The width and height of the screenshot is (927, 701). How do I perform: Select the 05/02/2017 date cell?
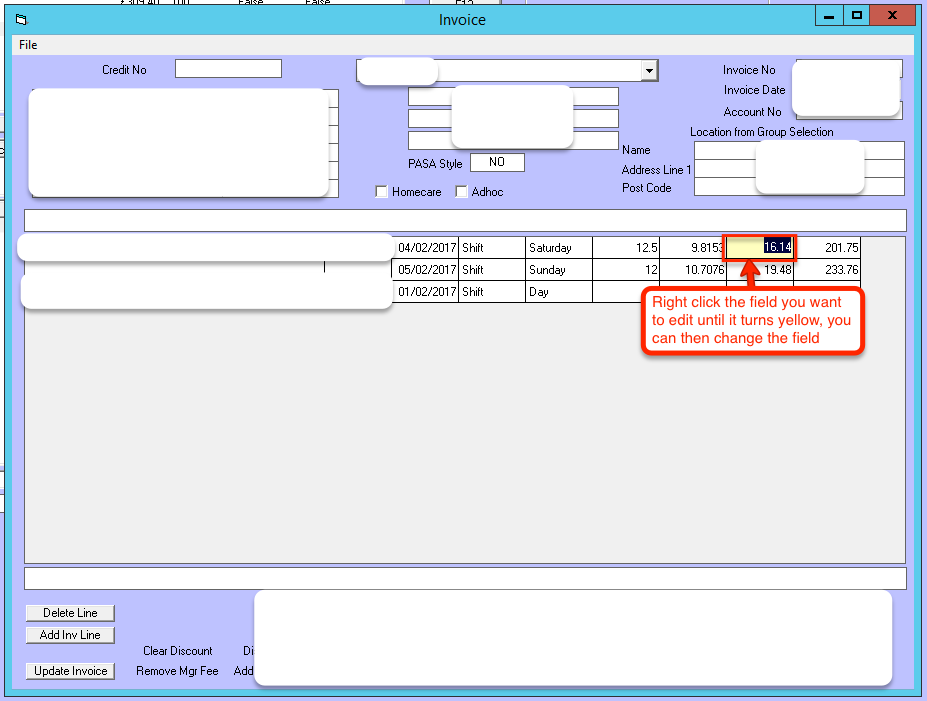pos(426,270)
